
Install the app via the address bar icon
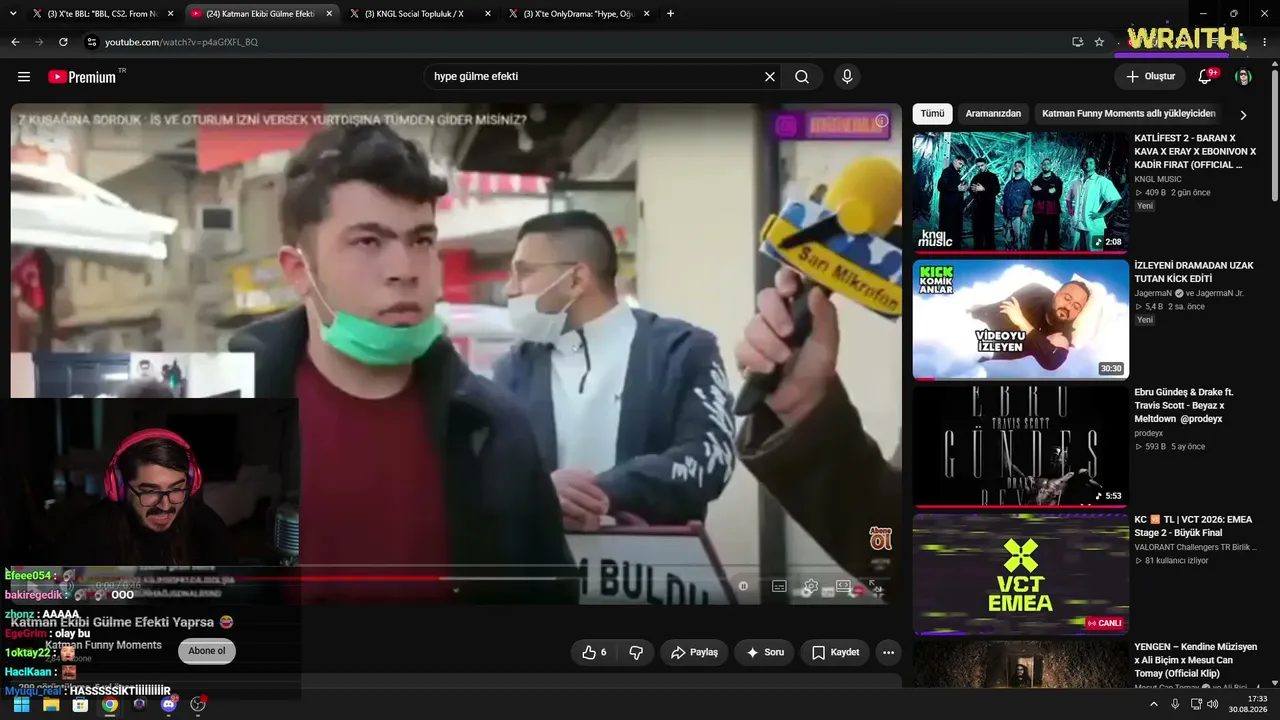point(1077,42)
